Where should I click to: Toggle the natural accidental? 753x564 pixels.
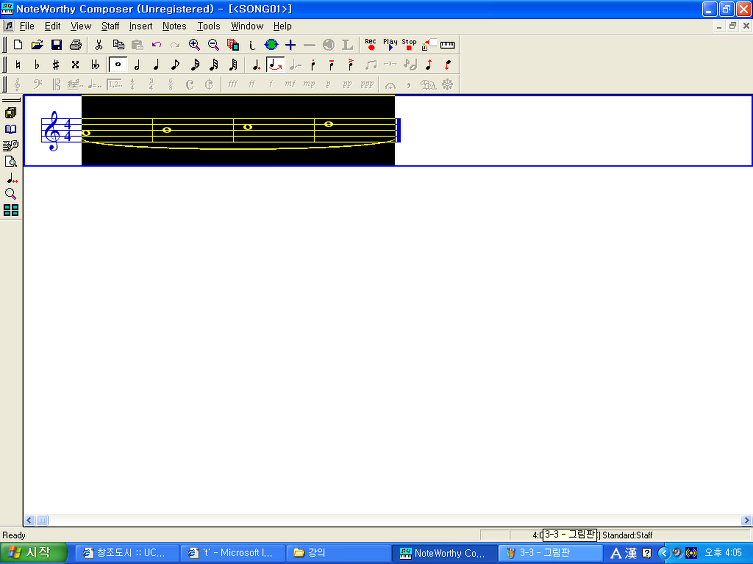(x=18, y=64)
